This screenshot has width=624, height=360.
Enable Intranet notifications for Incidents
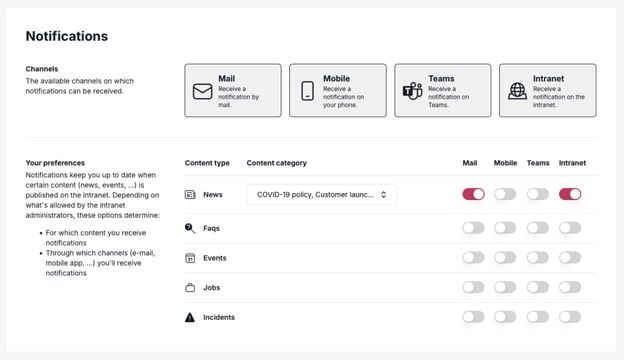(570, 317)
